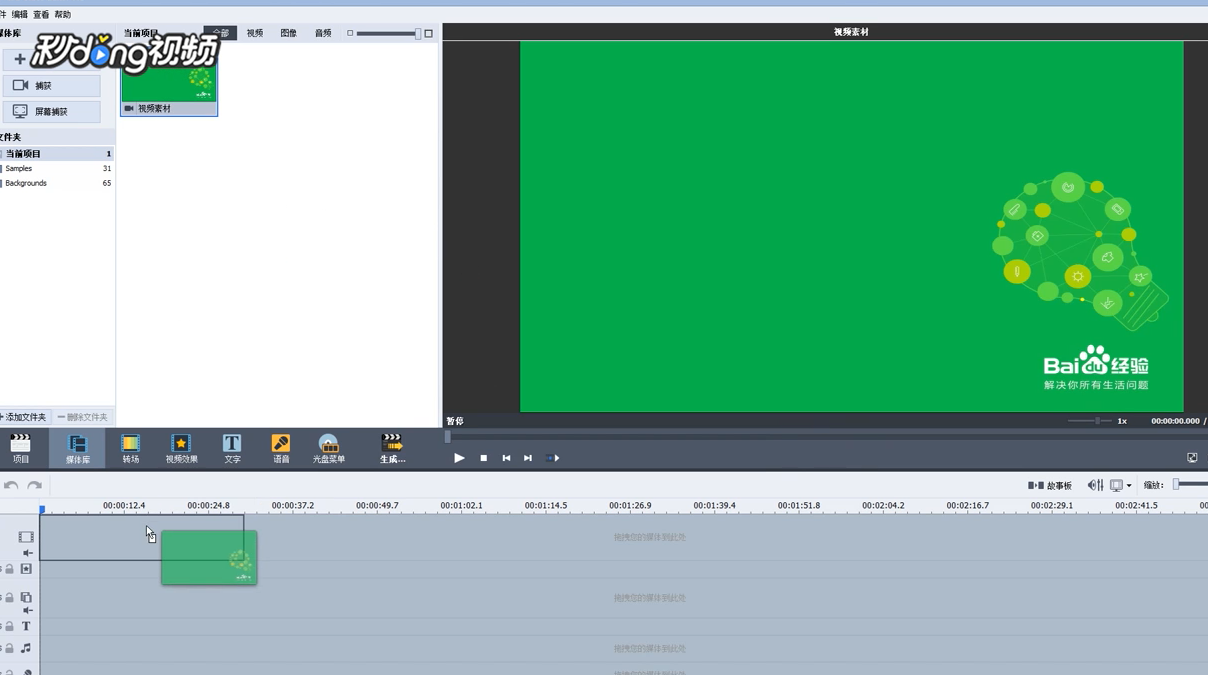Select the 当前项目 folder row
The height and width of the screenshot is (675, 1208).
(x=57, y=154)
